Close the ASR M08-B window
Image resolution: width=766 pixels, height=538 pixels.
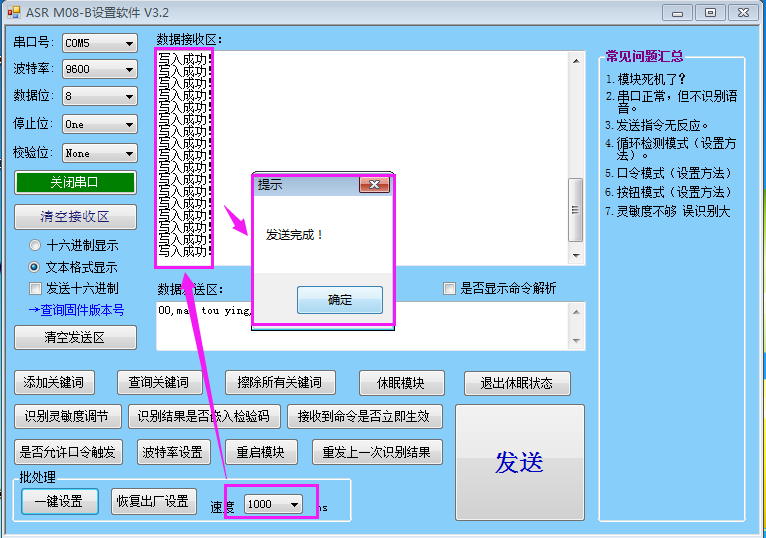[x=744, y=13]
